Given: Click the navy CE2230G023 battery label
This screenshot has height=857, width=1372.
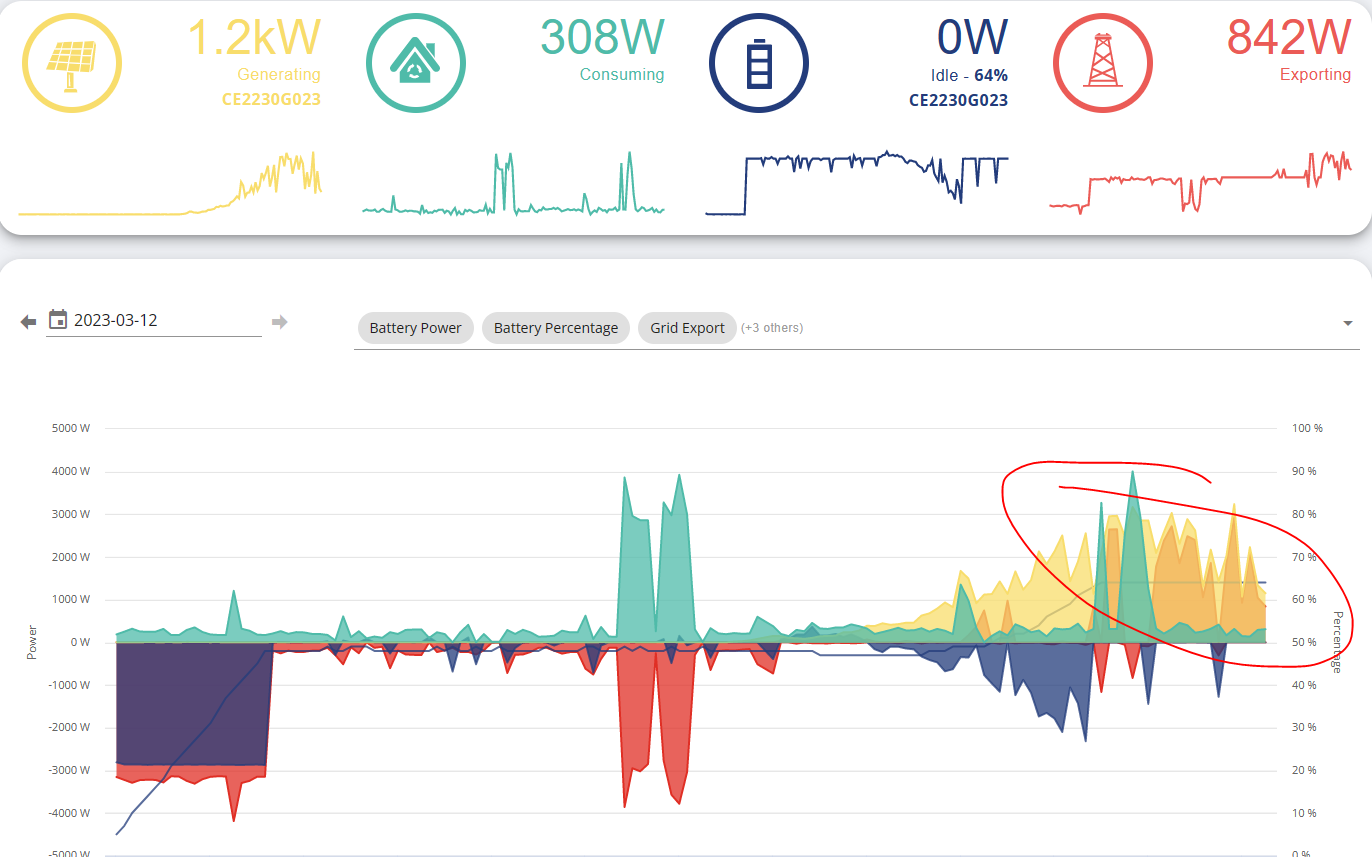Looking at the screenshot, I should pos(958,100).
